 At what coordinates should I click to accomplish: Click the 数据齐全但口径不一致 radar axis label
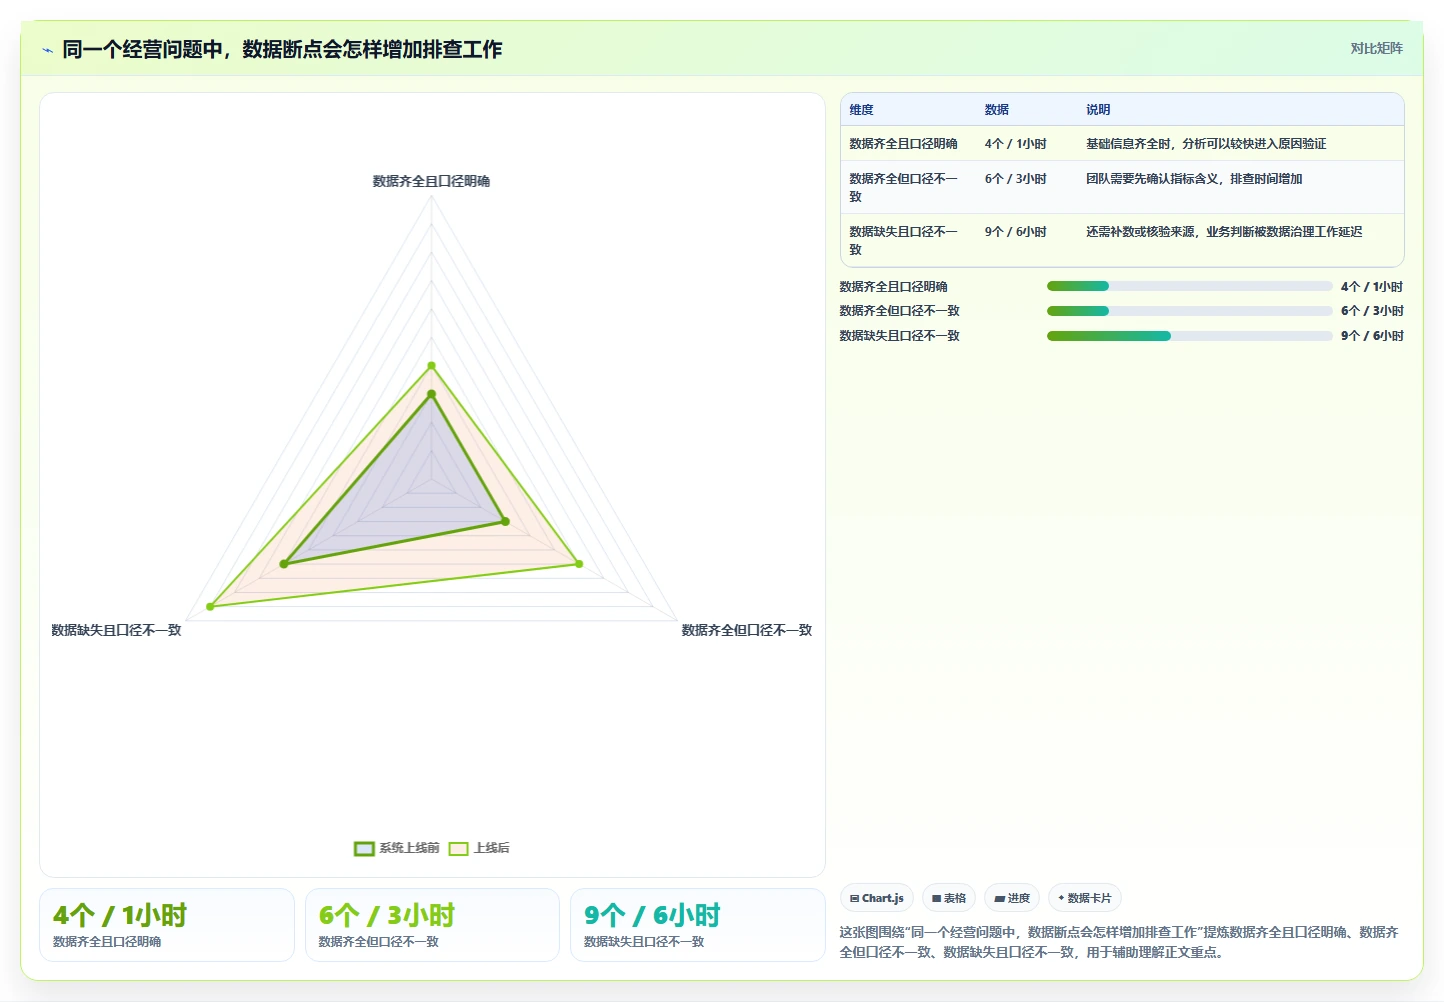point(747,630)
